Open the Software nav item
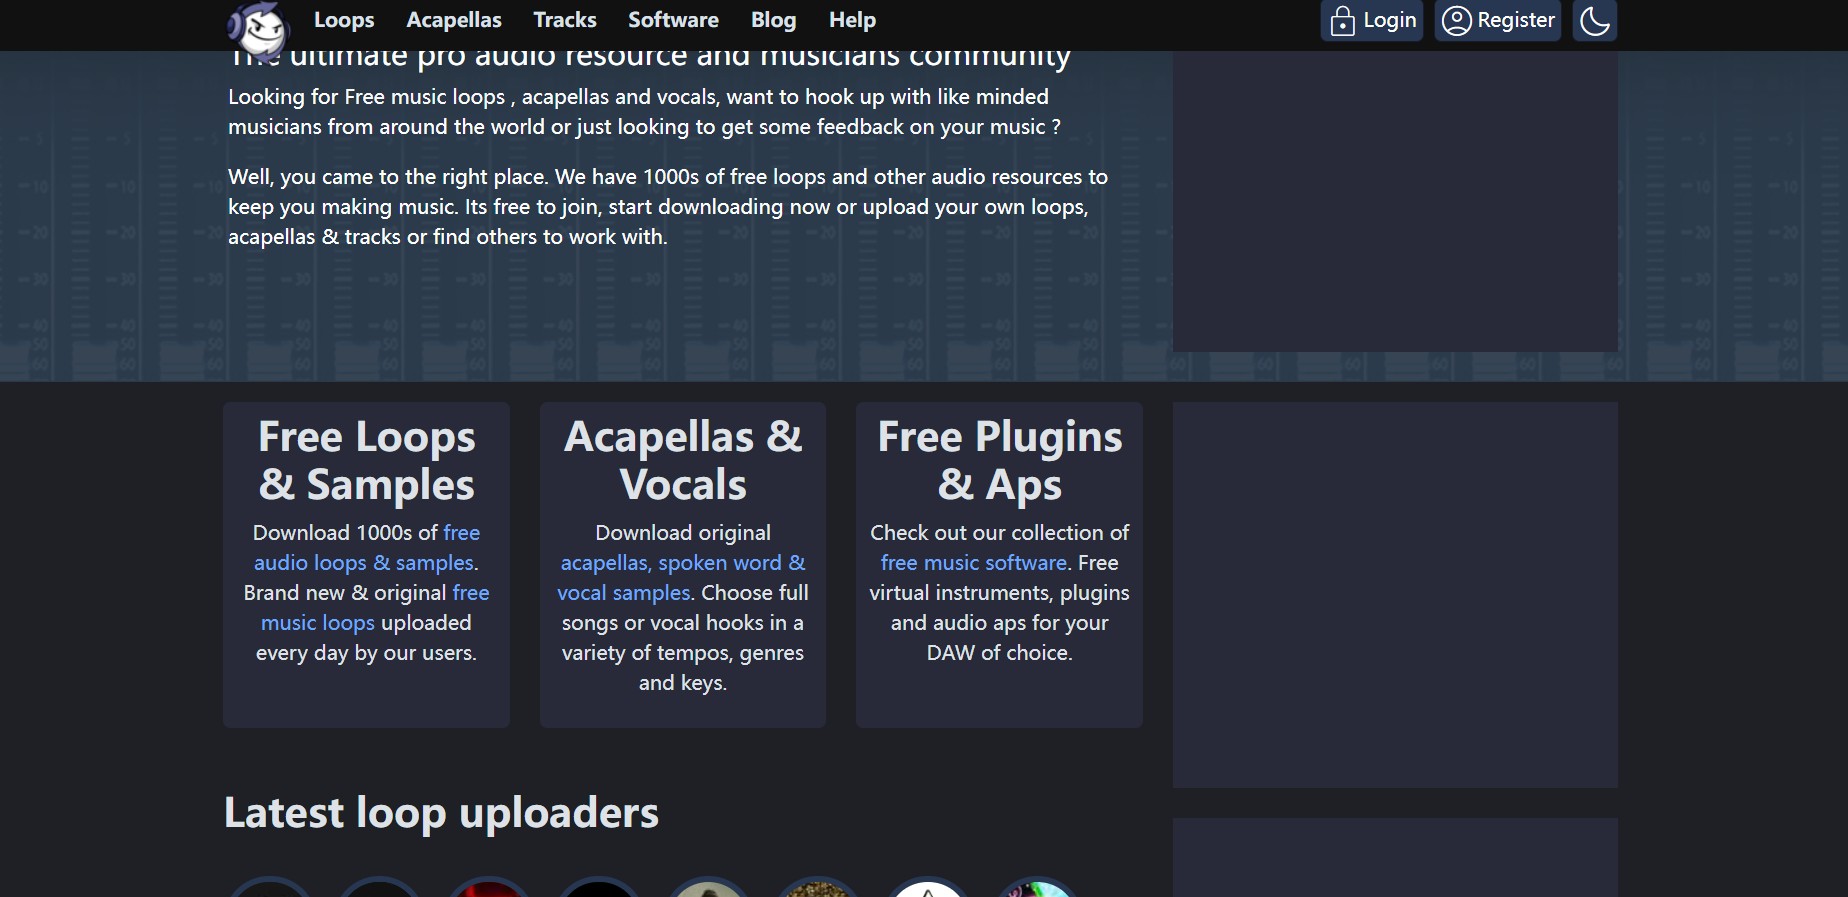The height and width of the screenshot is (897, 1848). click(x=673, y=20)
